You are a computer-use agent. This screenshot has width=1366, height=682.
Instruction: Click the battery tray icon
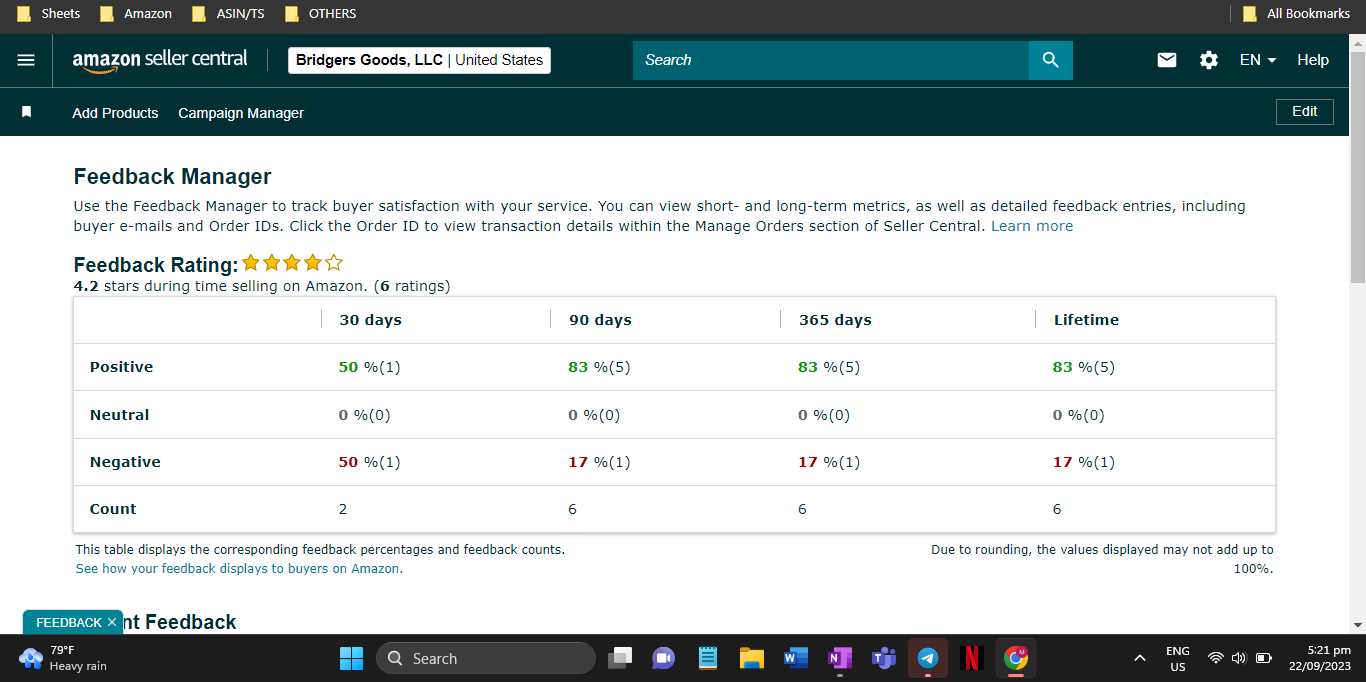(1263, 658)
